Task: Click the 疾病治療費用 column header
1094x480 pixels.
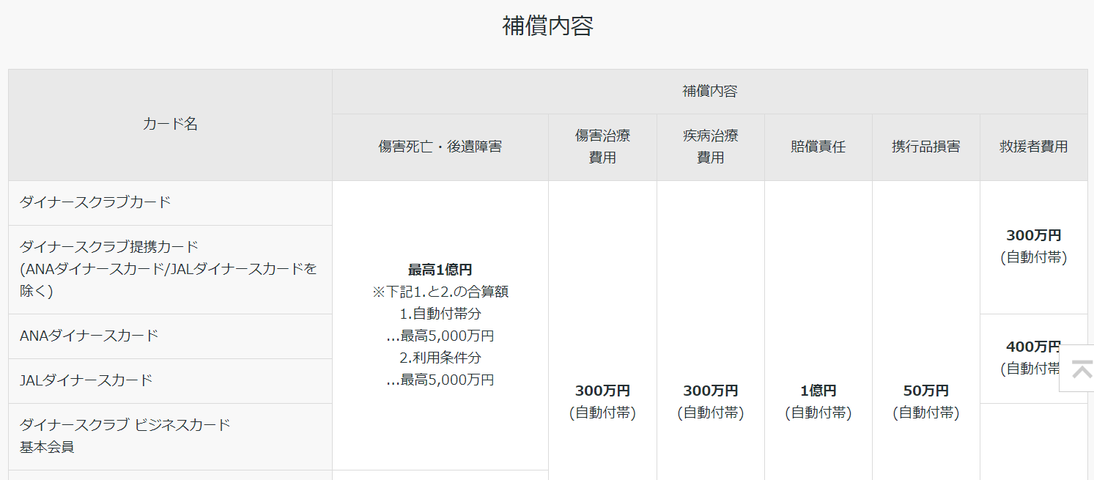Action: tap(710, 147)
